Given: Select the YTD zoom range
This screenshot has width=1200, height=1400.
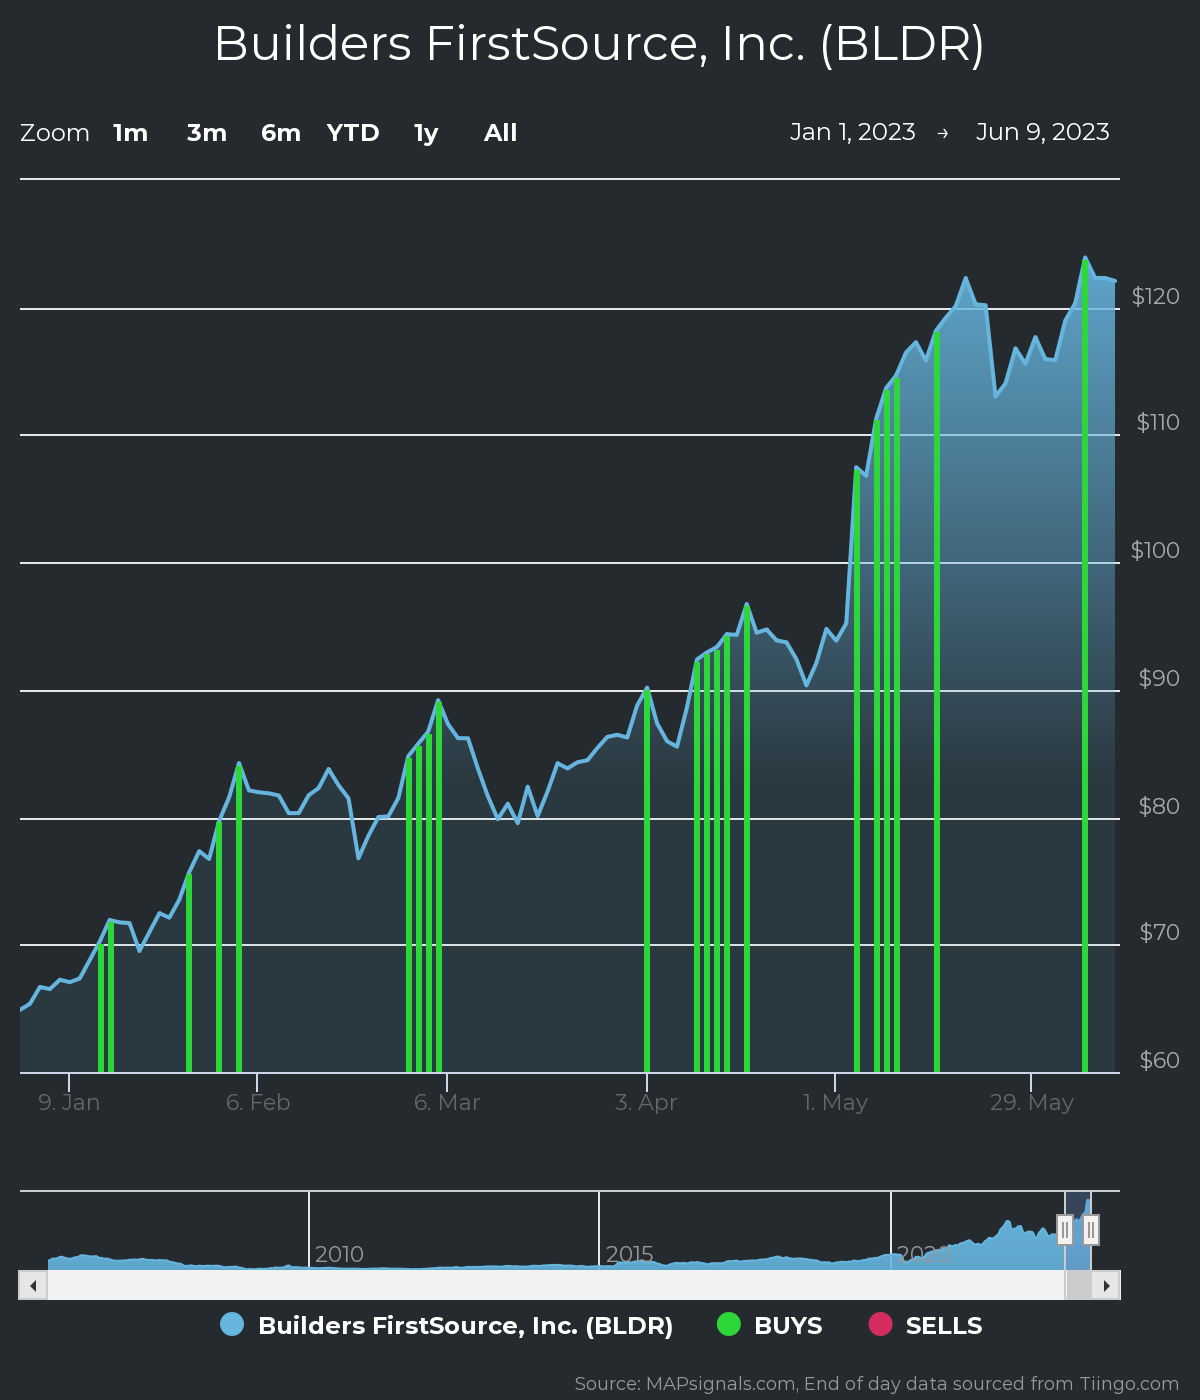Looking at the screenshot, I should click(x=353, y=133).
